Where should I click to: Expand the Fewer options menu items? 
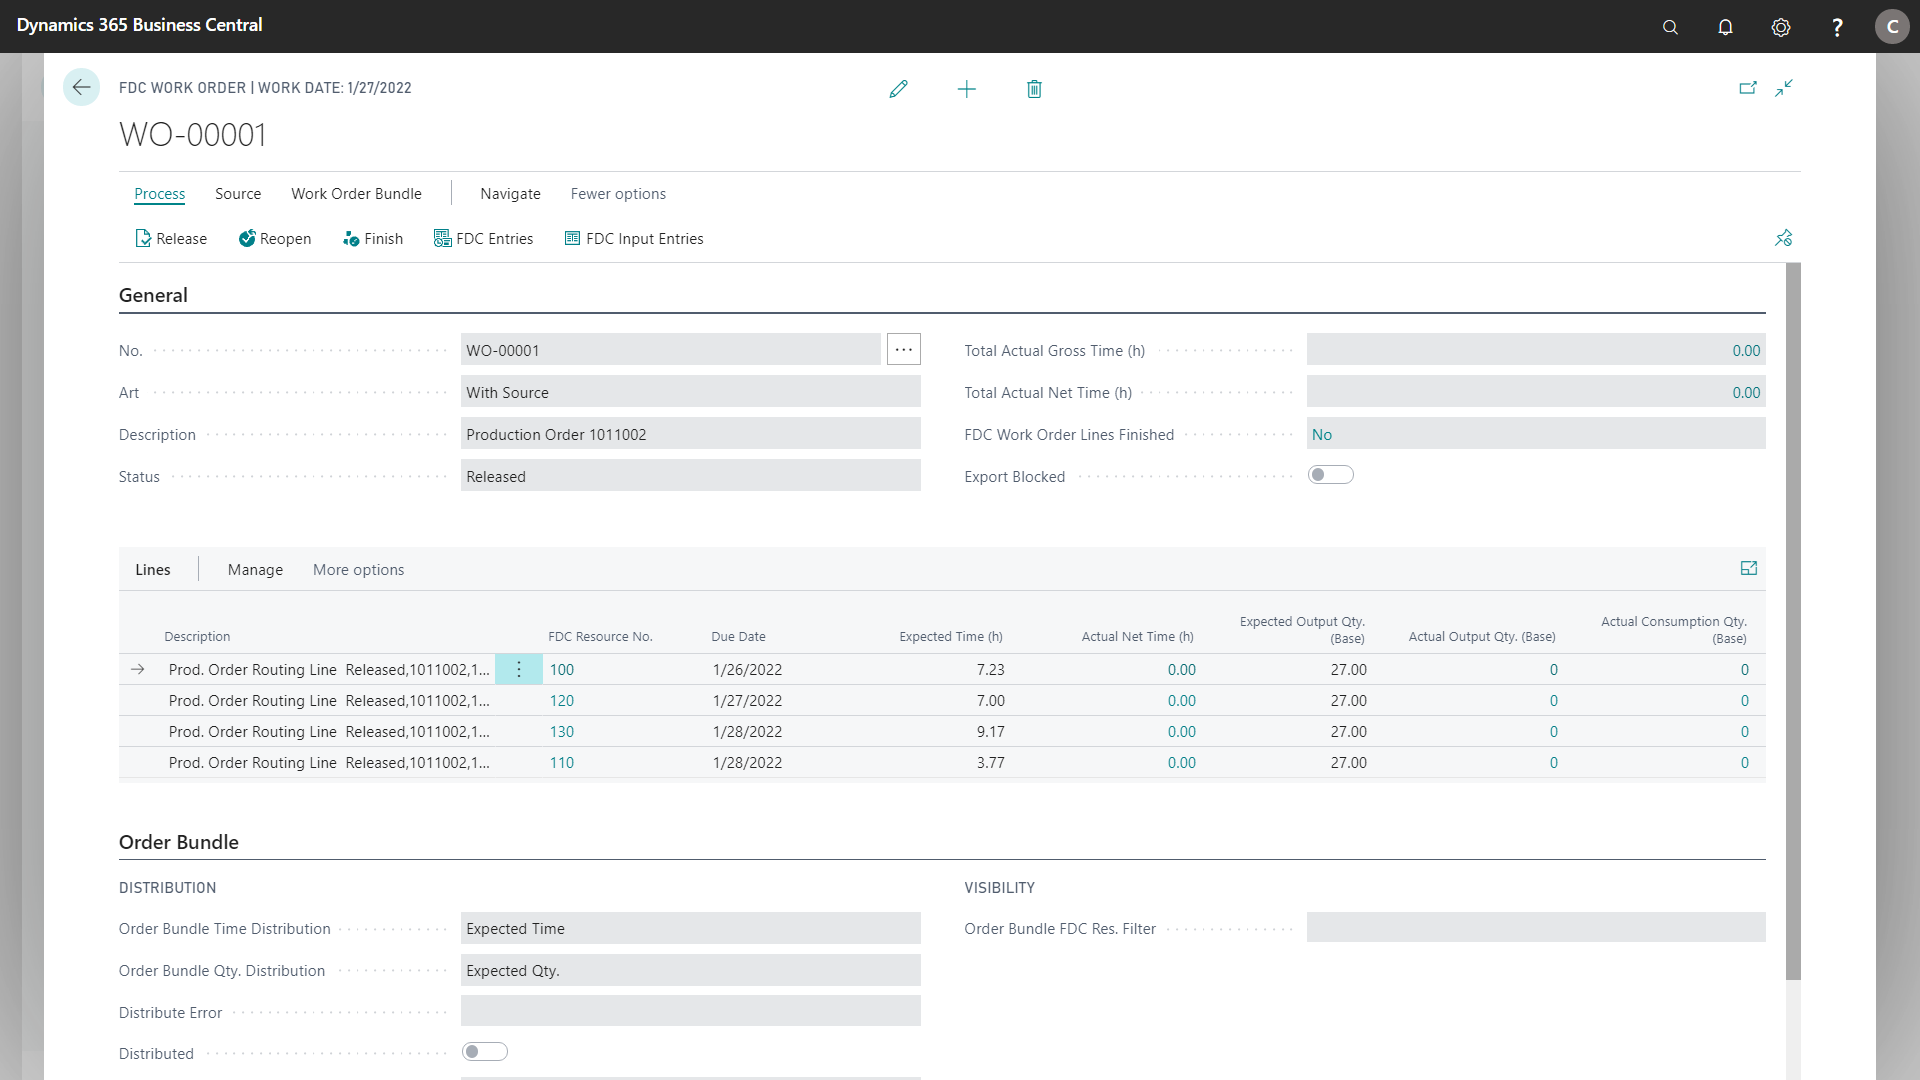click(618, 193)
